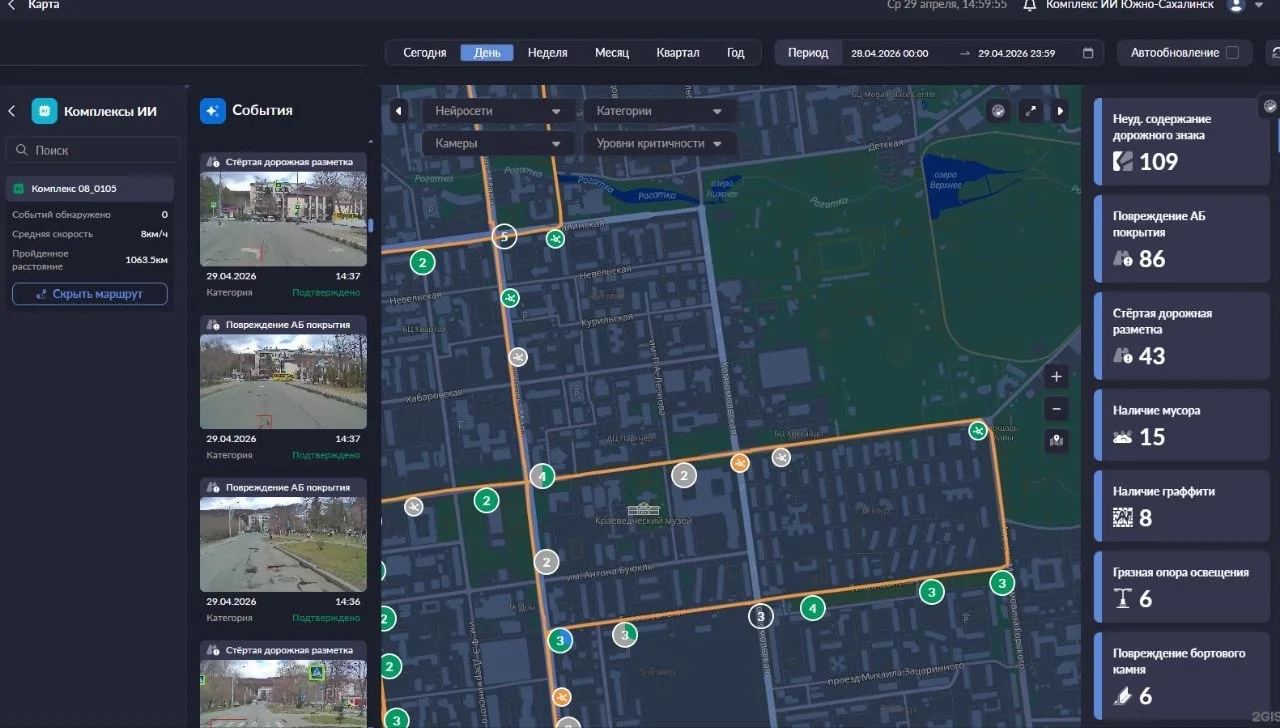This screenshot has height=728, width=1280.
Task: Zoom in the map with plus button
Action: [1057, 377]
